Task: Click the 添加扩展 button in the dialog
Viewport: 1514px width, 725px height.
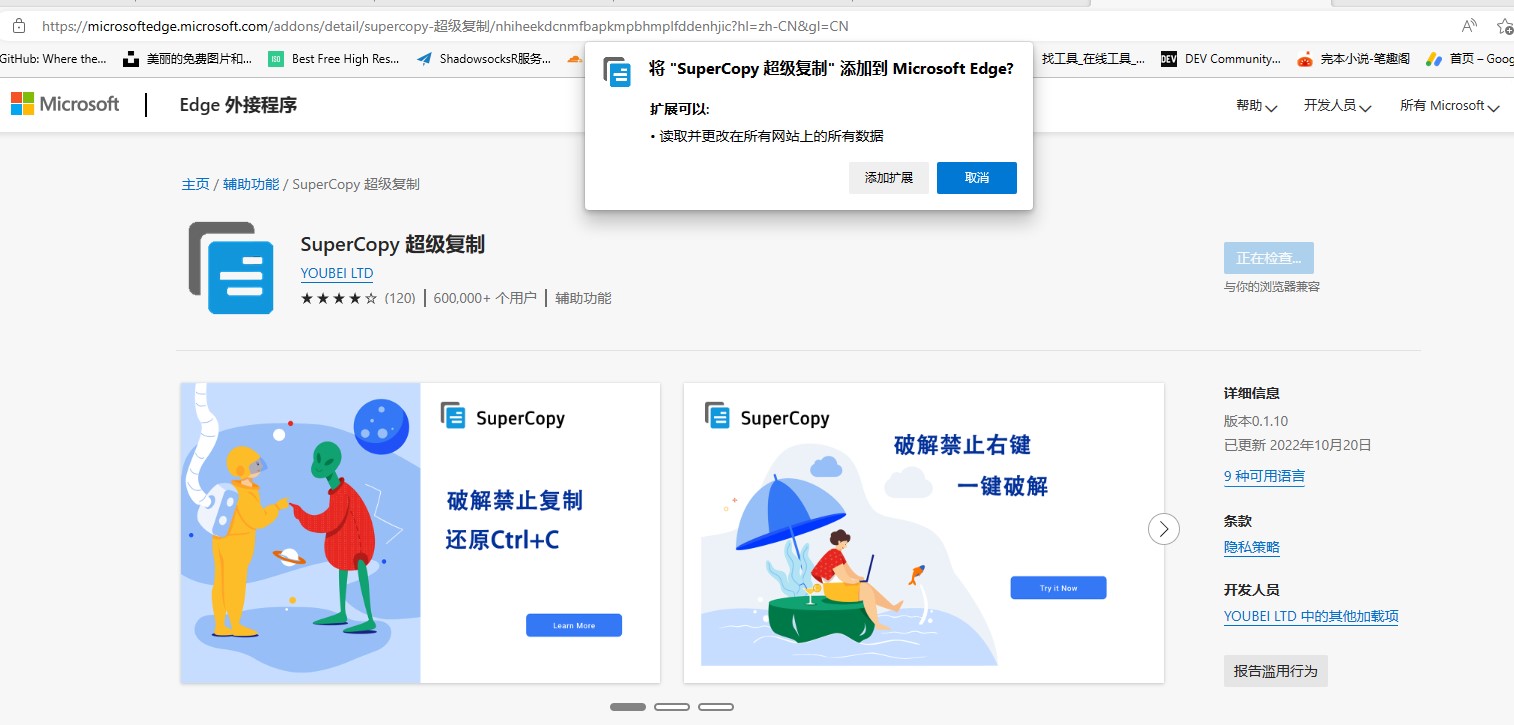Action: click(x=888, y=177)
